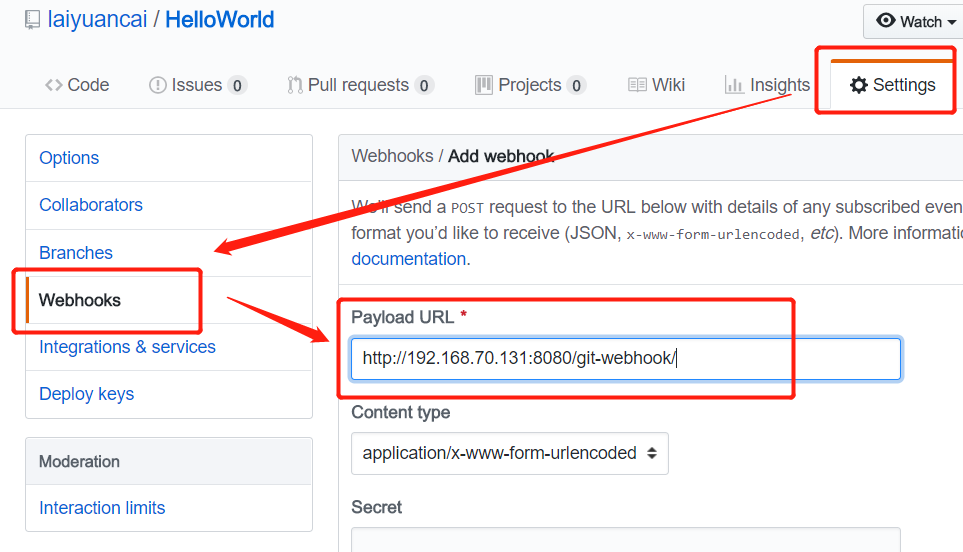Click the Issues tab exclamation icon
Viewport: 963px width, 552px height.
157,86
